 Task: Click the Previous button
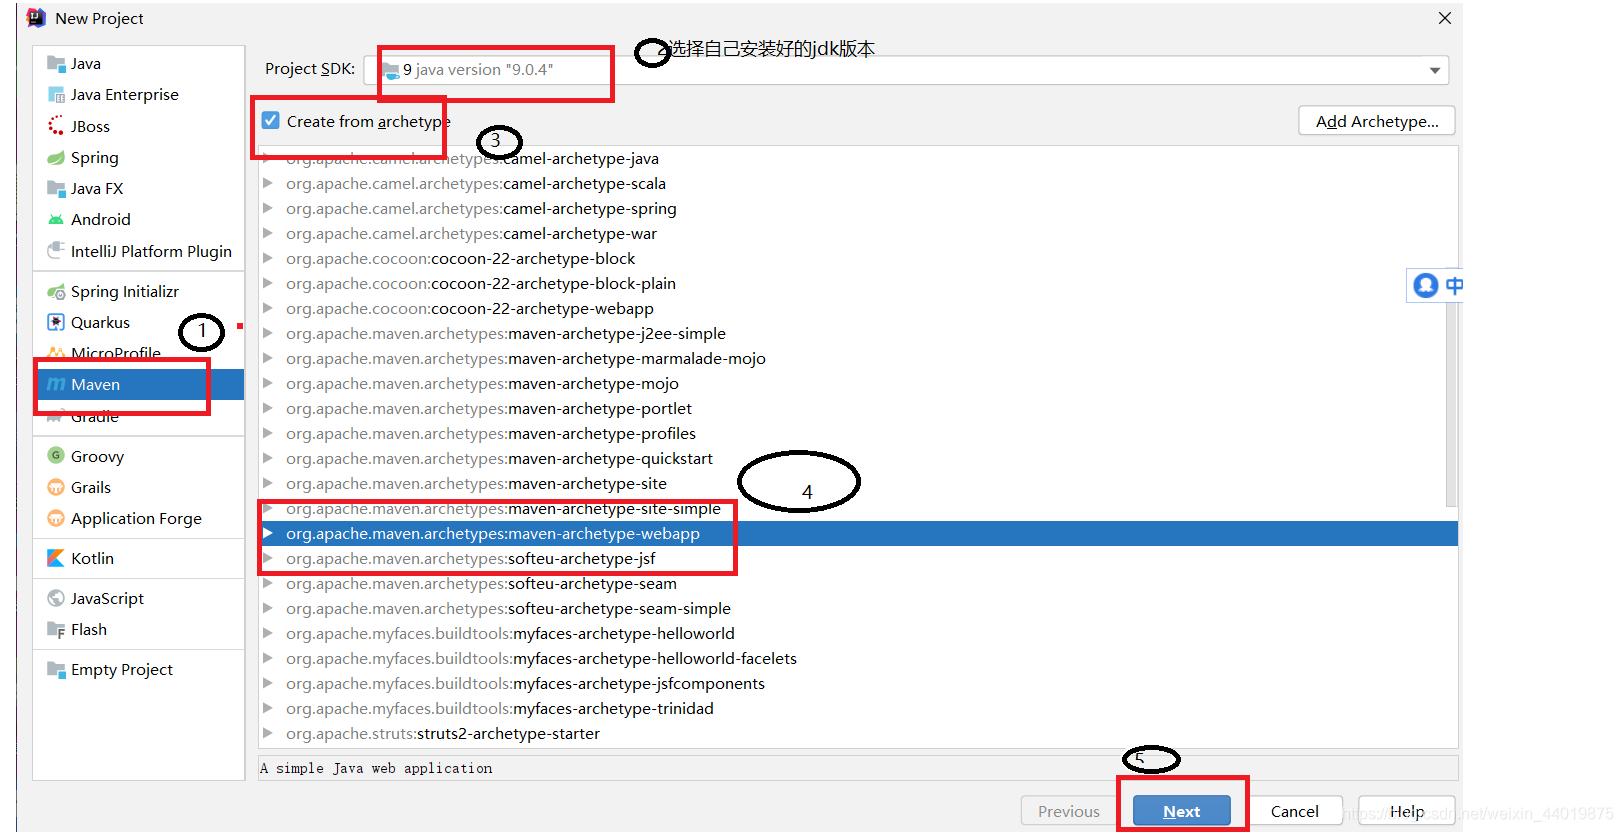(x=1069, y=811)
